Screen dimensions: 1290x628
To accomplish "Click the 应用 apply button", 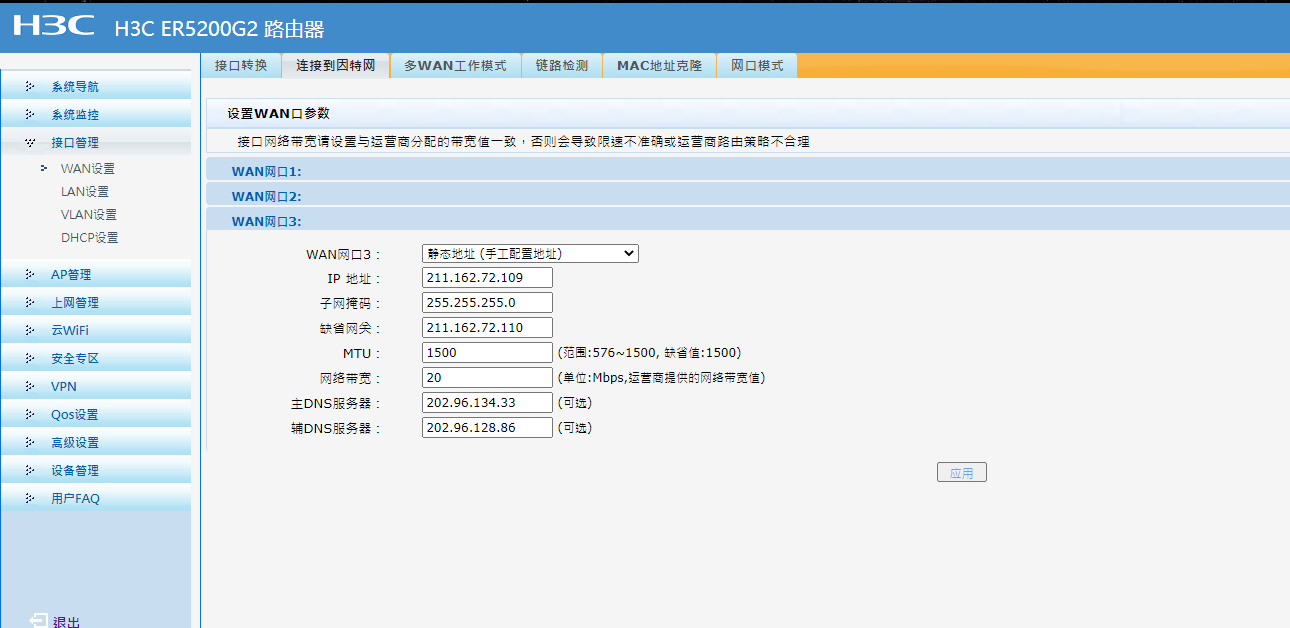I will [962, 473].
